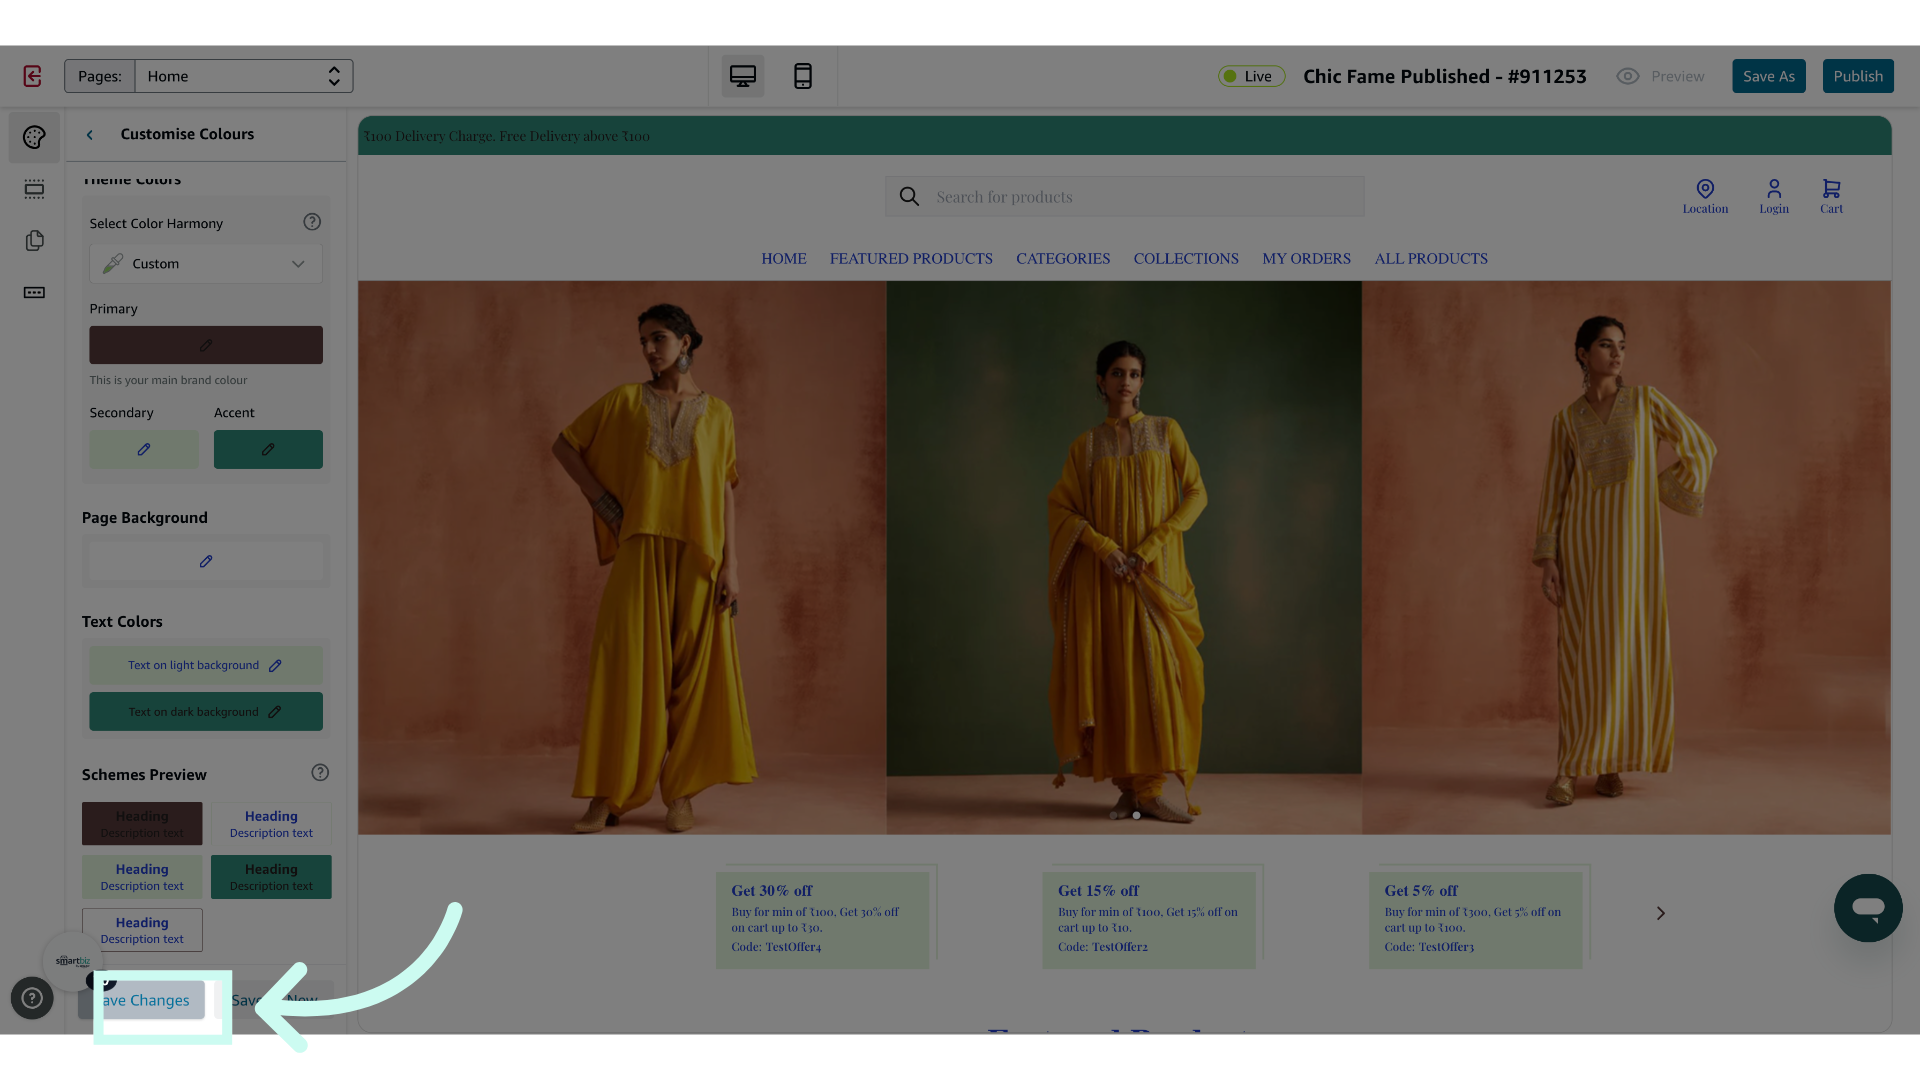
Task: Click the Get 15% off offer card
Action: [x=1149, y=920]
